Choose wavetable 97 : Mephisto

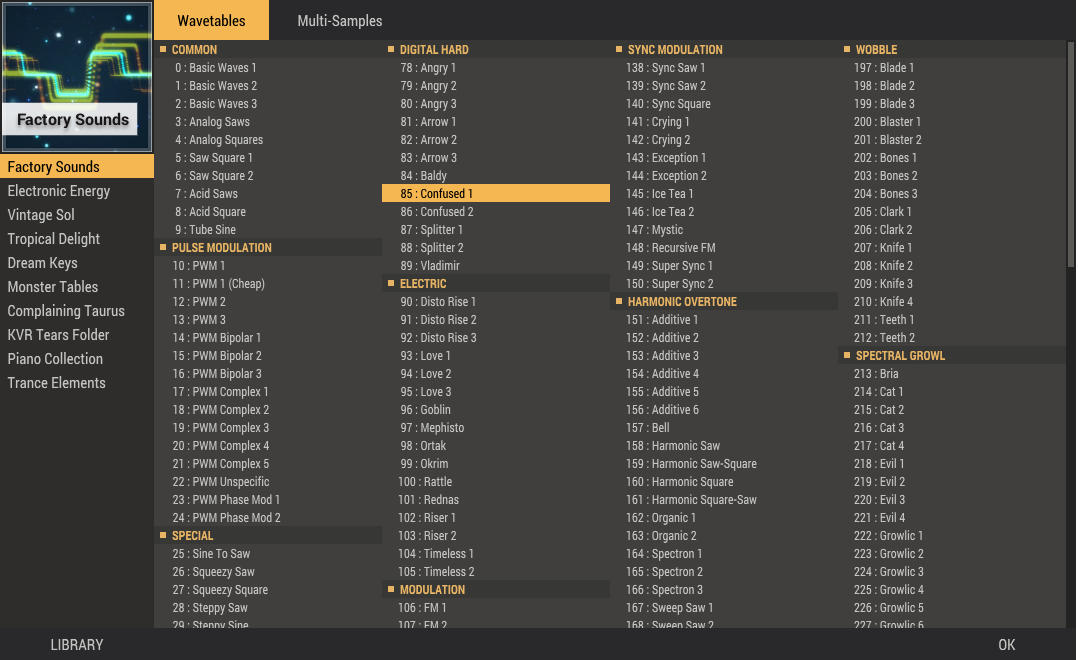(432, 428)
